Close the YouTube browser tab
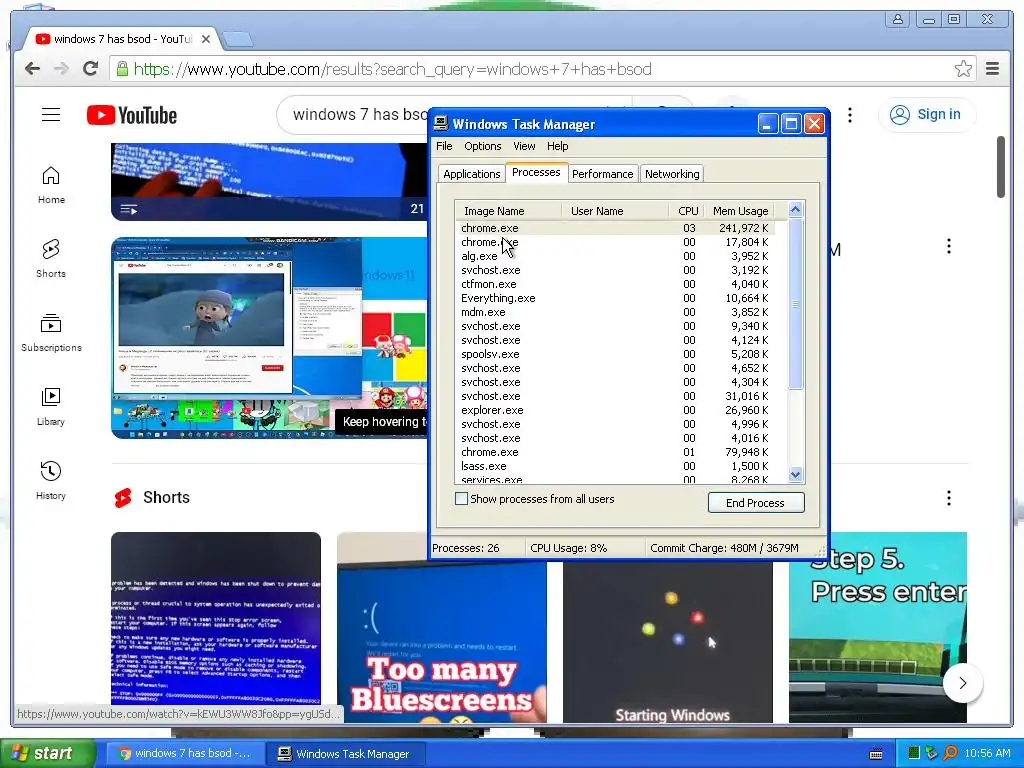 click(206, 39)
